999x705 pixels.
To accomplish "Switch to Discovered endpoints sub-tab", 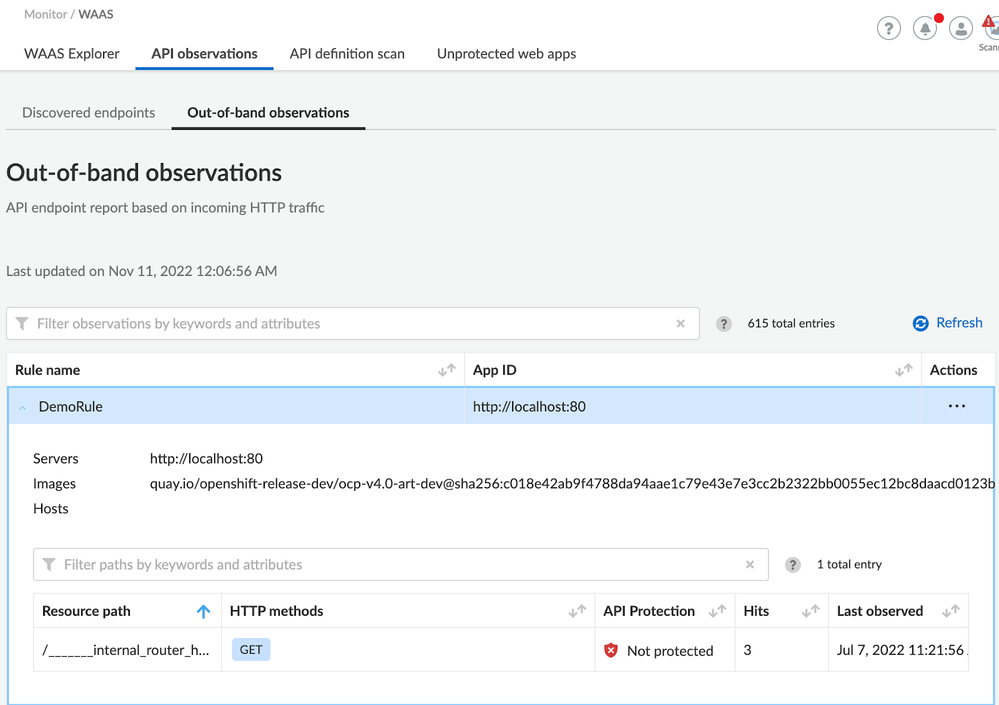I will point(89,113).
